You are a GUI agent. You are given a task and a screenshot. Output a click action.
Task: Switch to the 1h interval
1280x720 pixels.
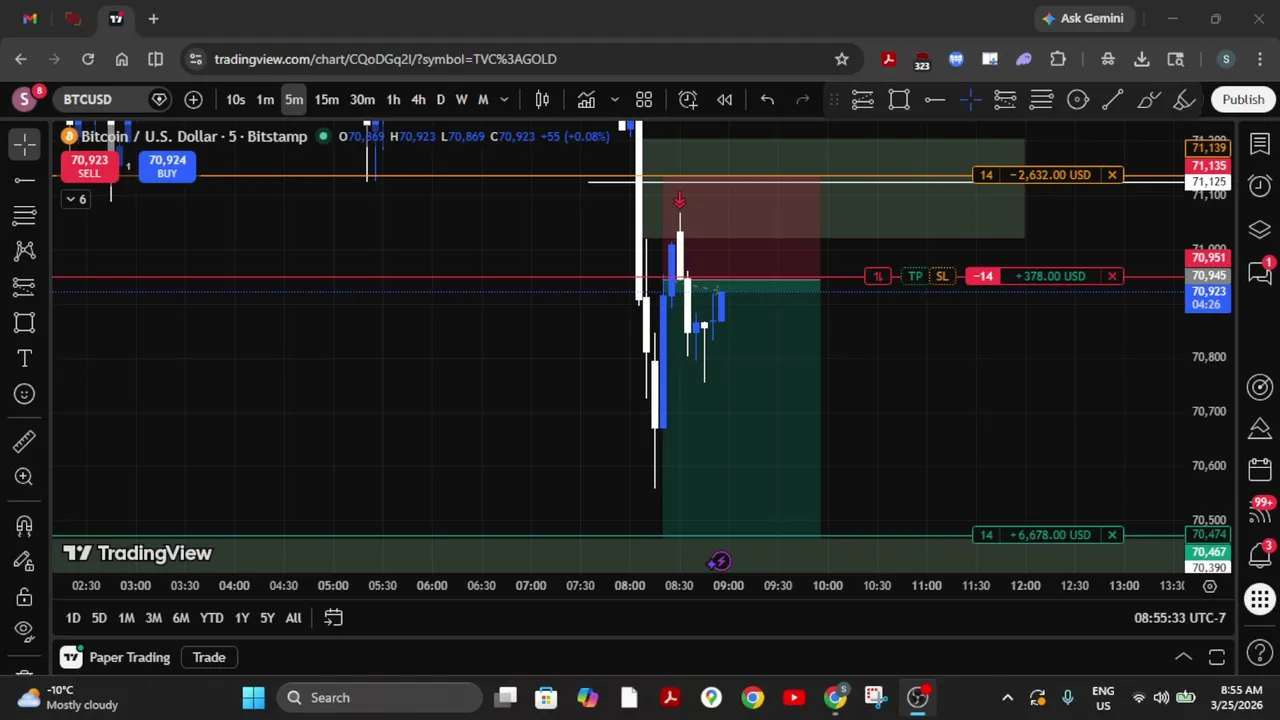393,99
